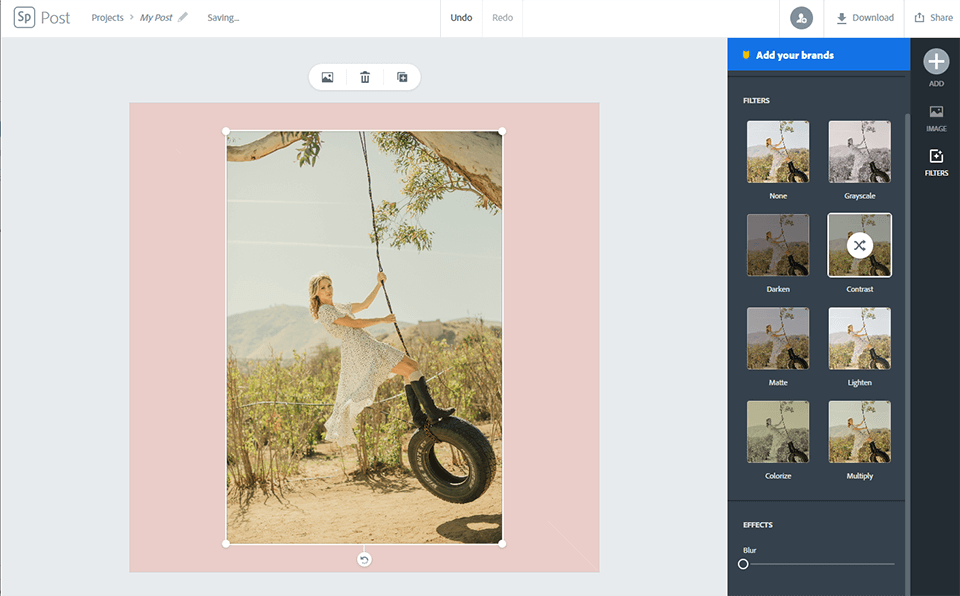The height and width of the screenshot is (596, 960).
Task: Click the Add your brands banner
Action: pos(819,55)
